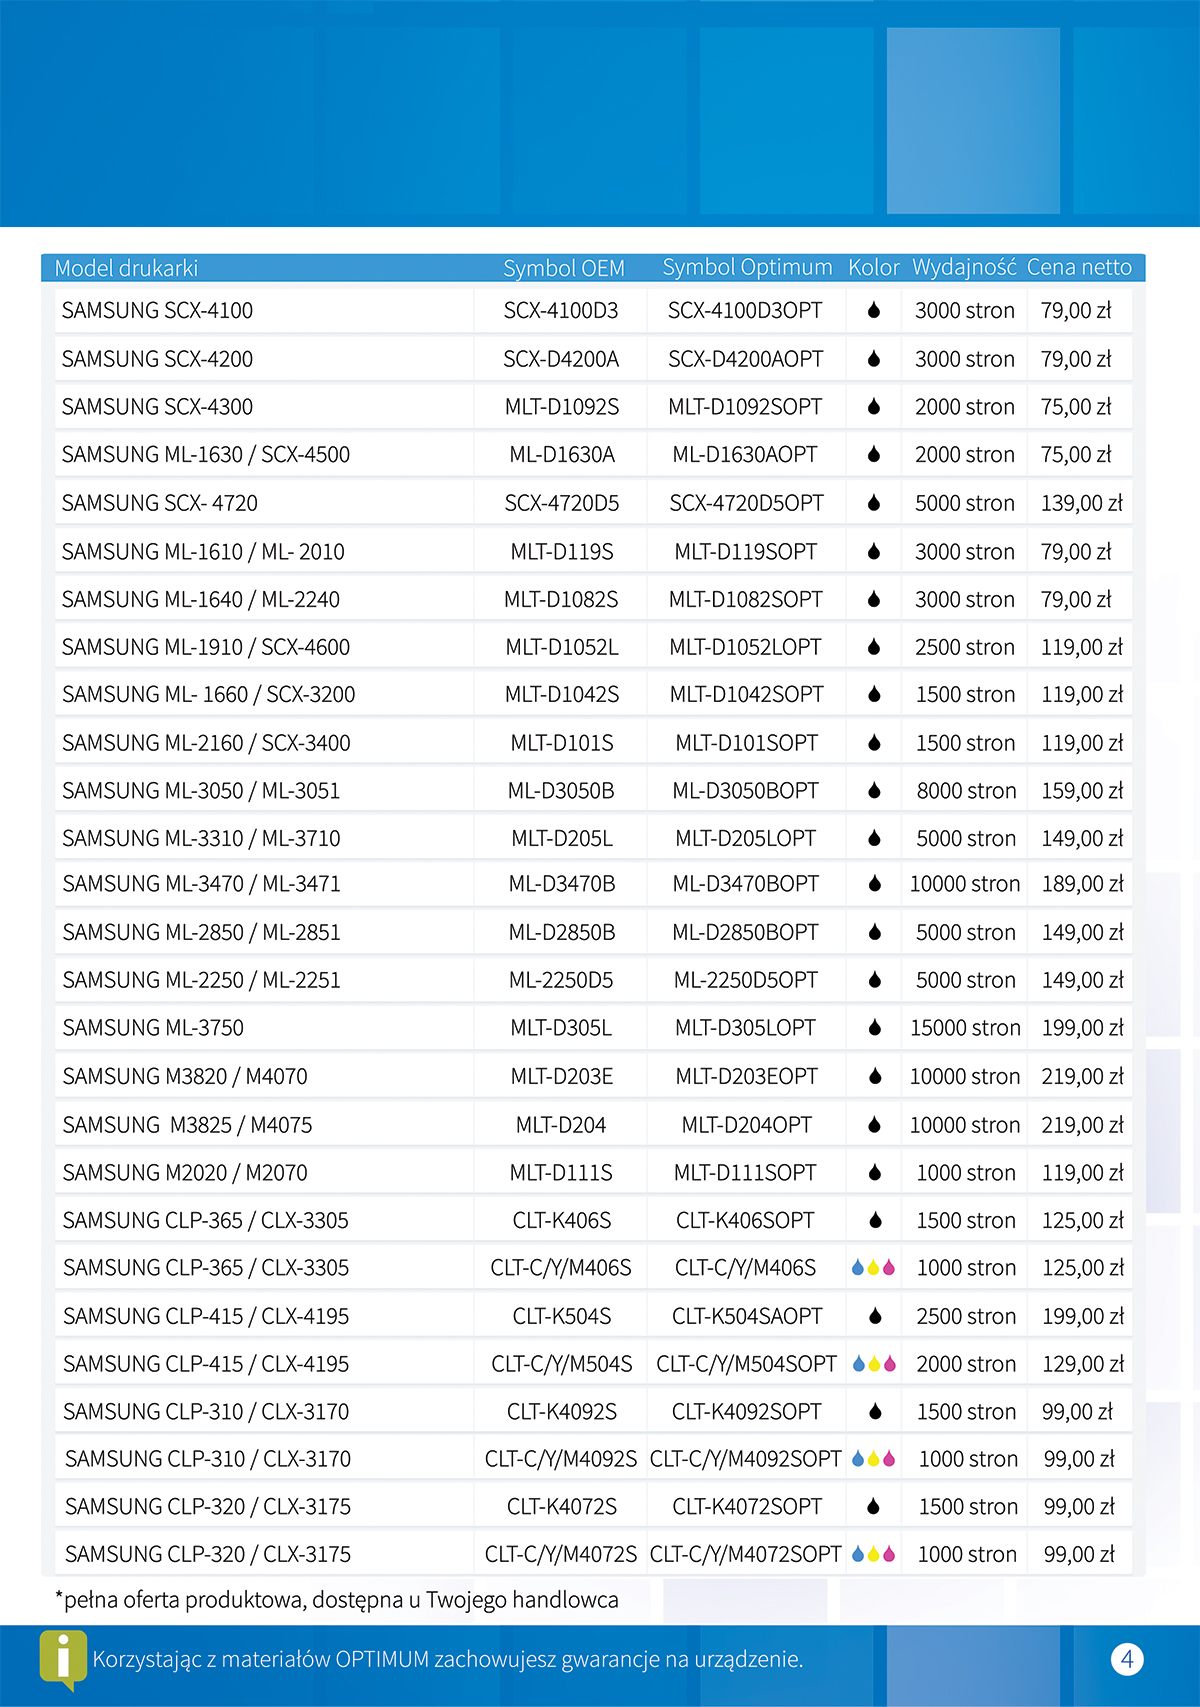Select black drop next to ML-D2850BOPT
1200x1707 pixels.
(875, 932)
